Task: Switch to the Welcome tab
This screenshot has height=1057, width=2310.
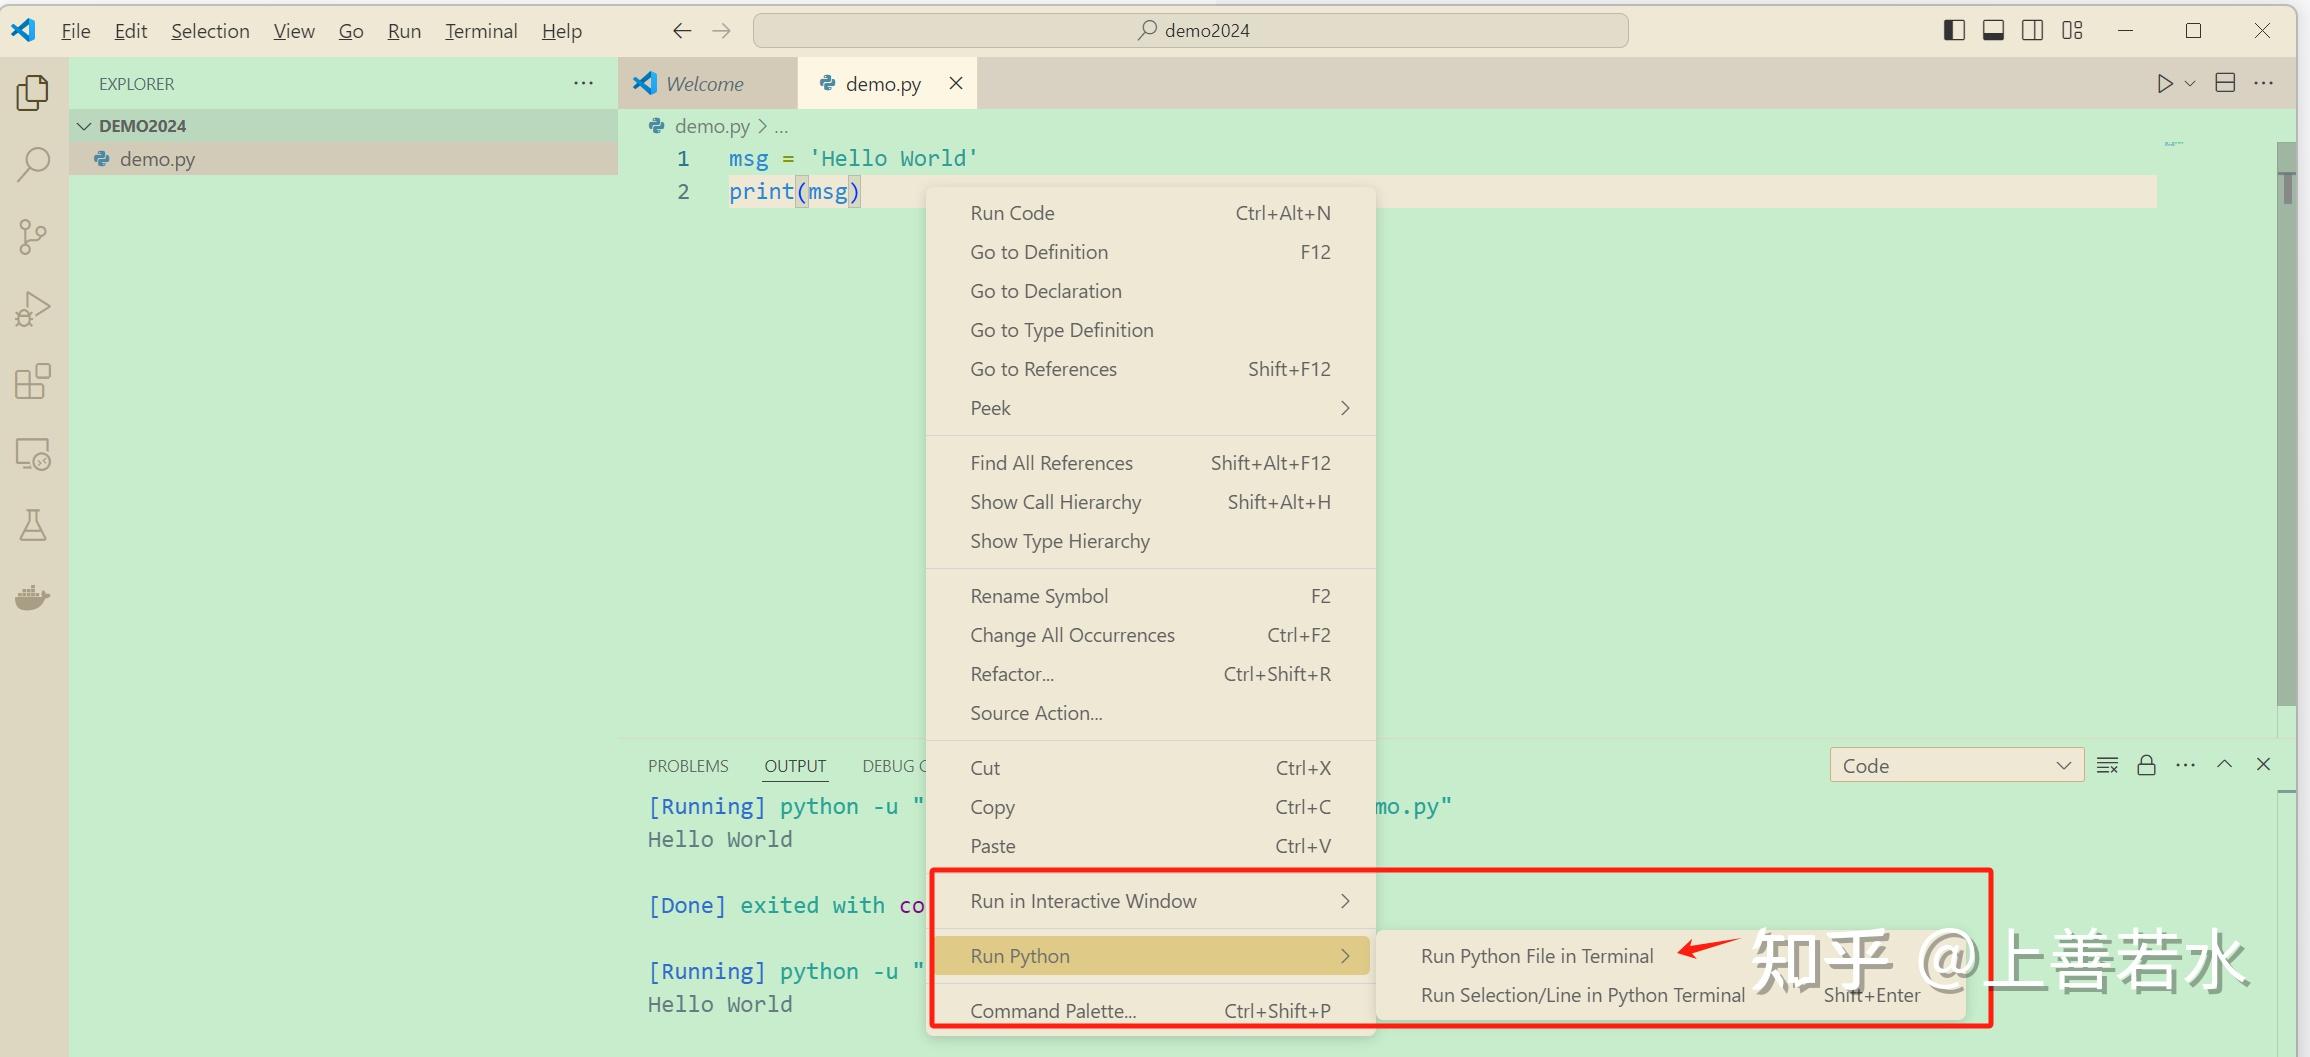Action: pyautogui.click(x=708, y=84)
